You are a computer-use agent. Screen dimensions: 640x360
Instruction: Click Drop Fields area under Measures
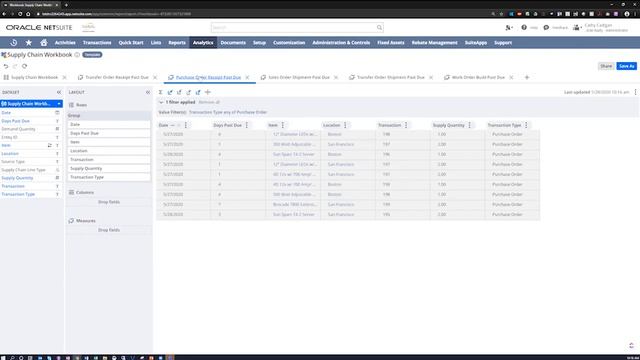click(x=109, y=230)
